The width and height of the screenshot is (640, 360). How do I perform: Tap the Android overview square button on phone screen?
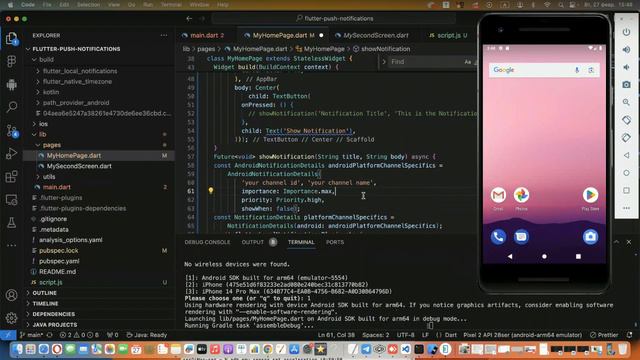pyautogui.click(x=578, y=256)
